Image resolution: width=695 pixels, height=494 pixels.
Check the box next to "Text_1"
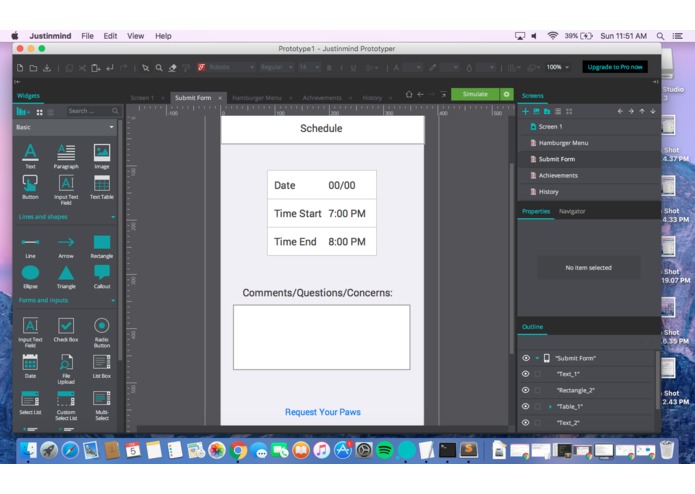538,374
